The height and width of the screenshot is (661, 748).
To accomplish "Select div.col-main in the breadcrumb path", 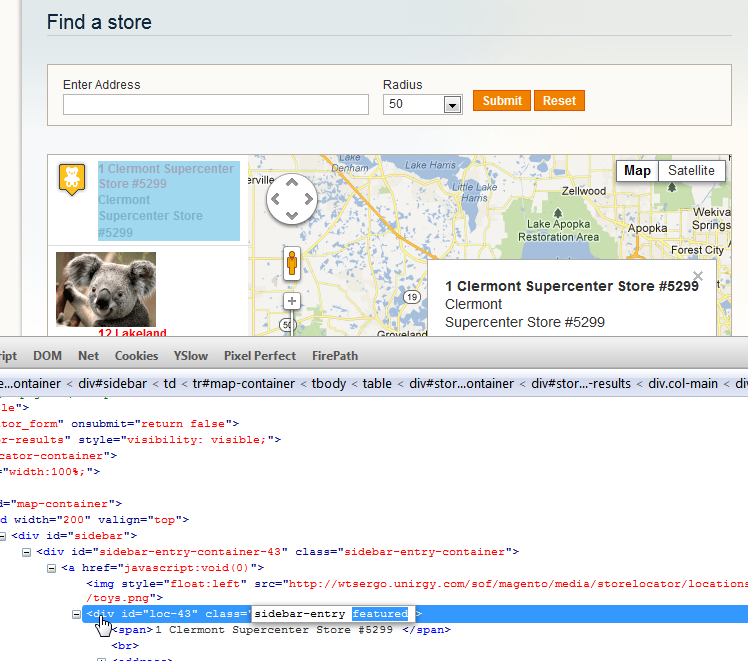I will coord(683,383).
